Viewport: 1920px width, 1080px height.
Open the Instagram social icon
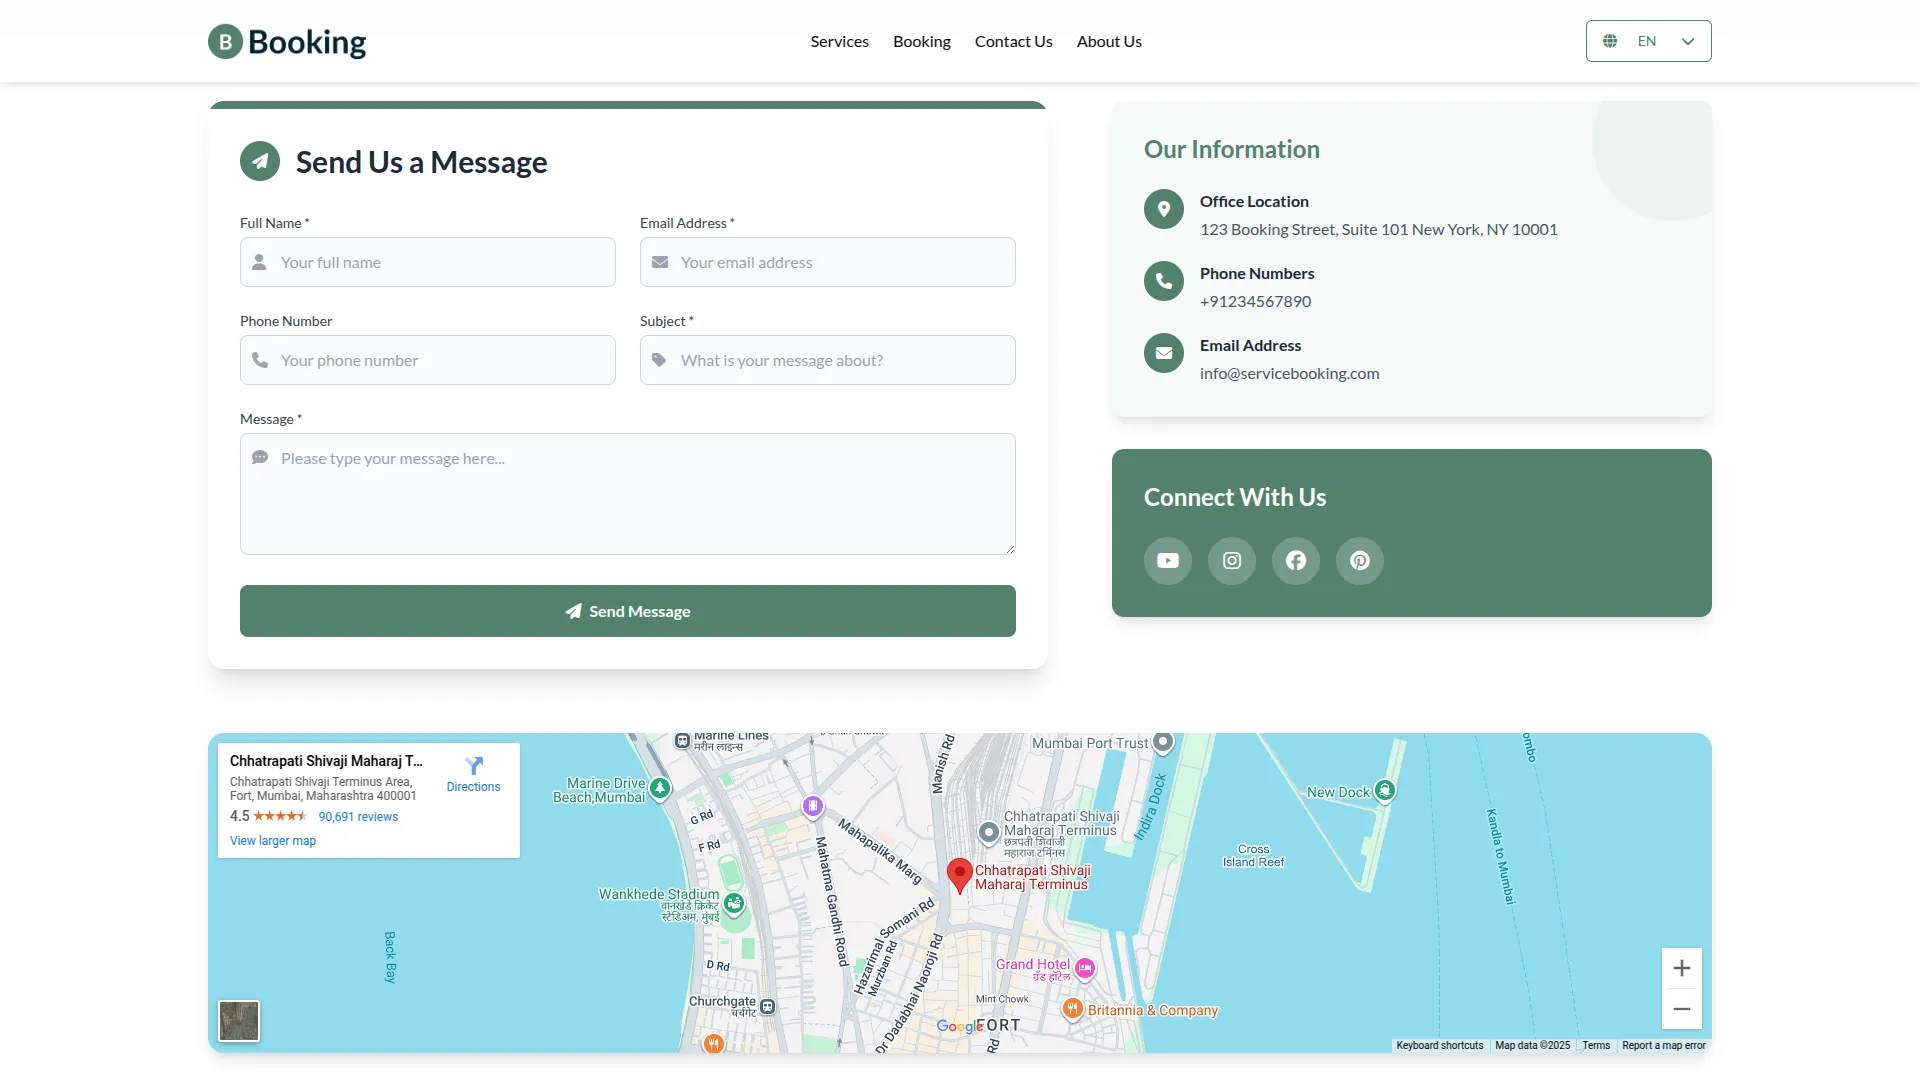coord(1231,561)
